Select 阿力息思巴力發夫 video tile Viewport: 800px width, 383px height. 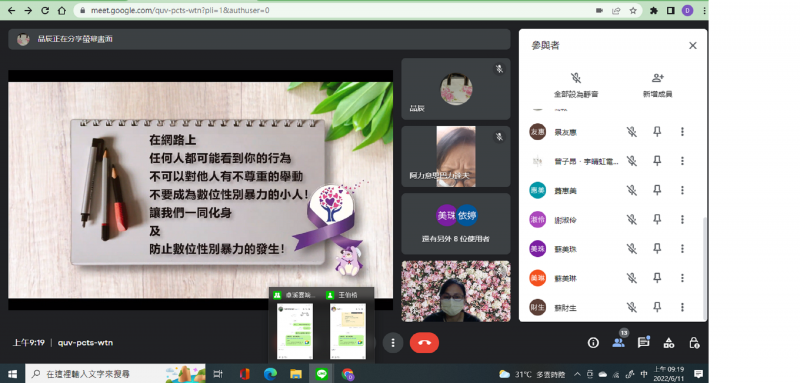(x=456, y=156)
